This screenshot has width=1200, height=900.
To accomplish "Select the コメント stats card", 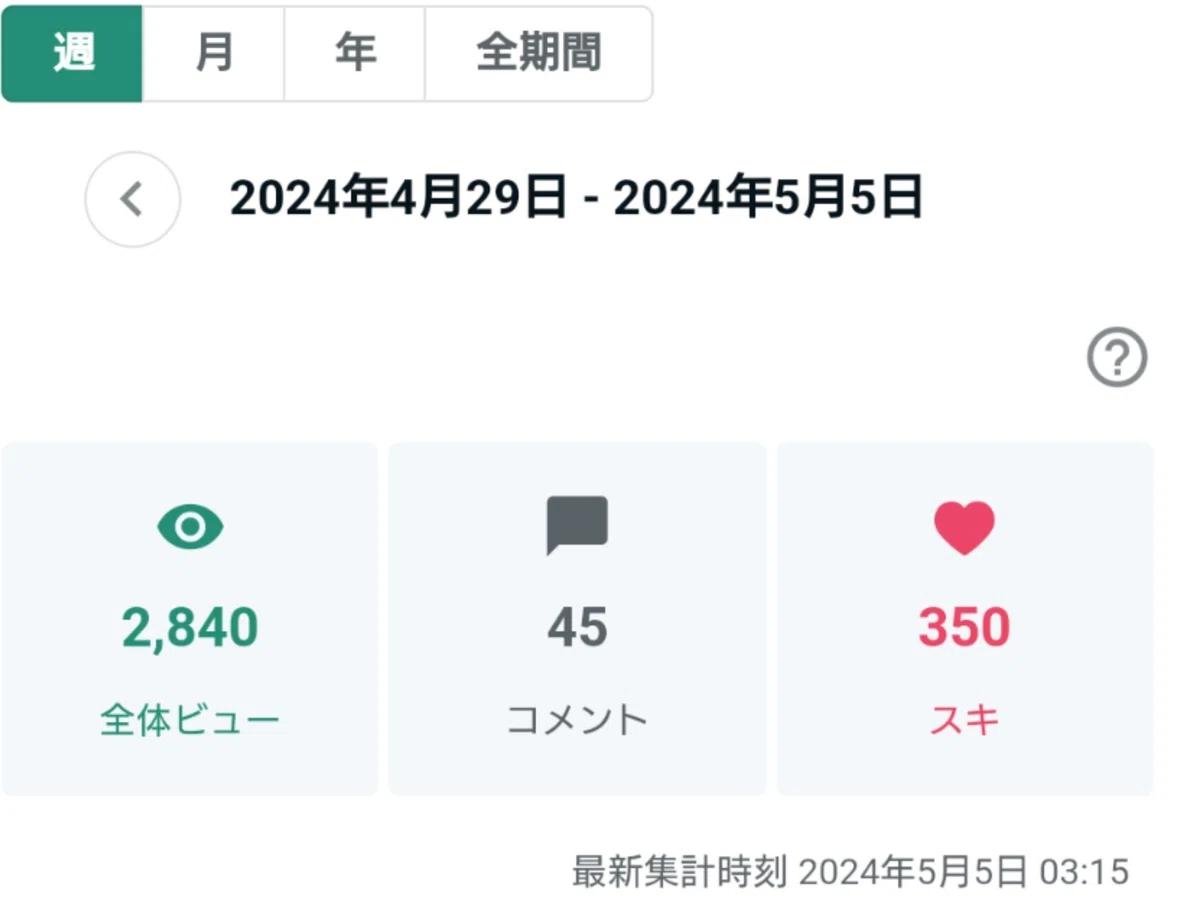I will (577, 619).
